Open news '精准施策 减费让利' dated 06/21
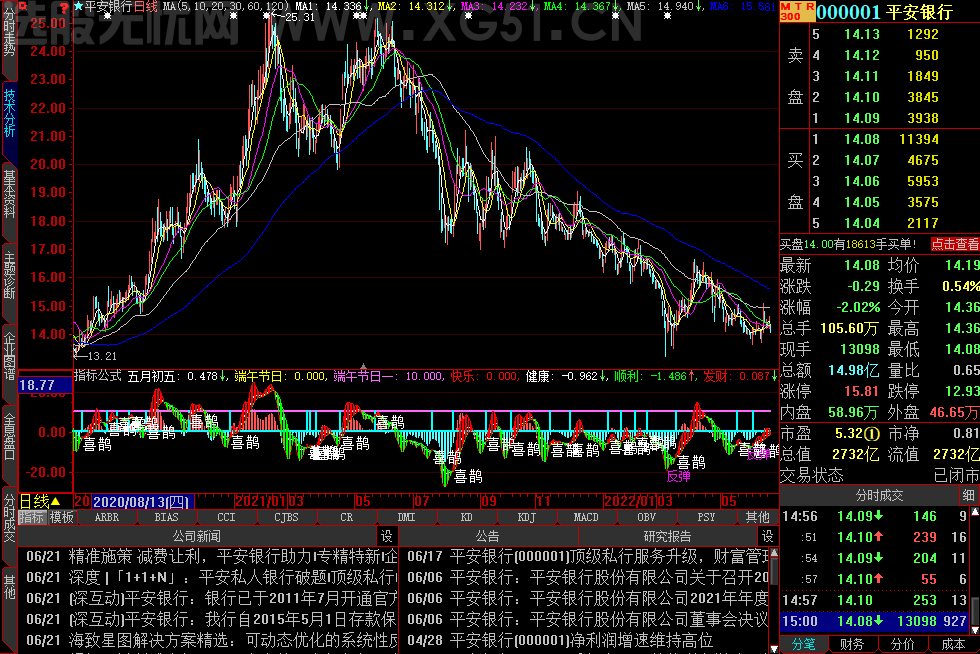Viewport: 980px width, 654px height. 211,556
